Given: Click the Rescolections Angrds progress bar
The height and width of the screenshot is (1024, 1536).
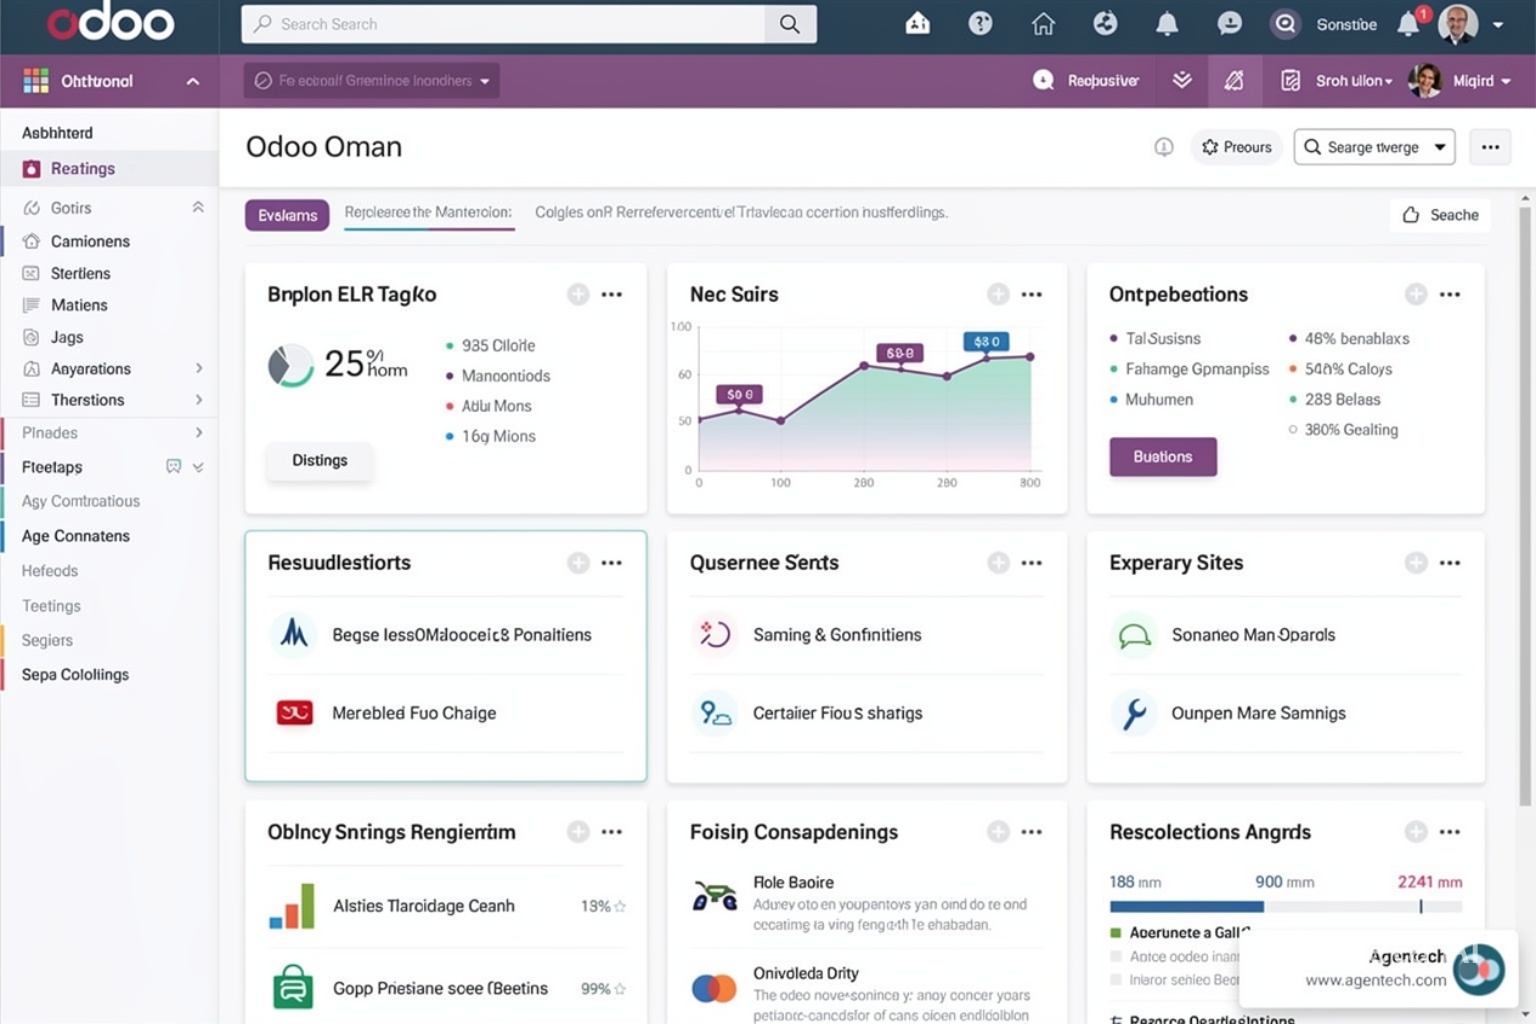Looking at the screenshot, I should (1285, 907).
